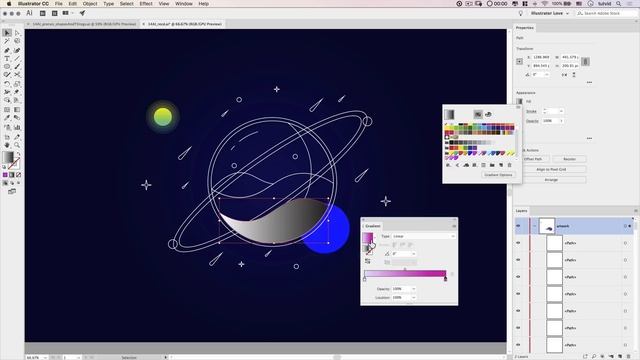Select the Ellipse shape tool
640x360 pixels.
pos(7,67)
